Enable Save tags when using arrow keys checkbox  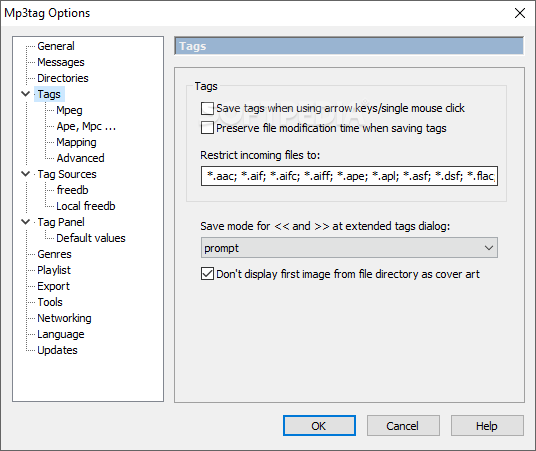207,108
